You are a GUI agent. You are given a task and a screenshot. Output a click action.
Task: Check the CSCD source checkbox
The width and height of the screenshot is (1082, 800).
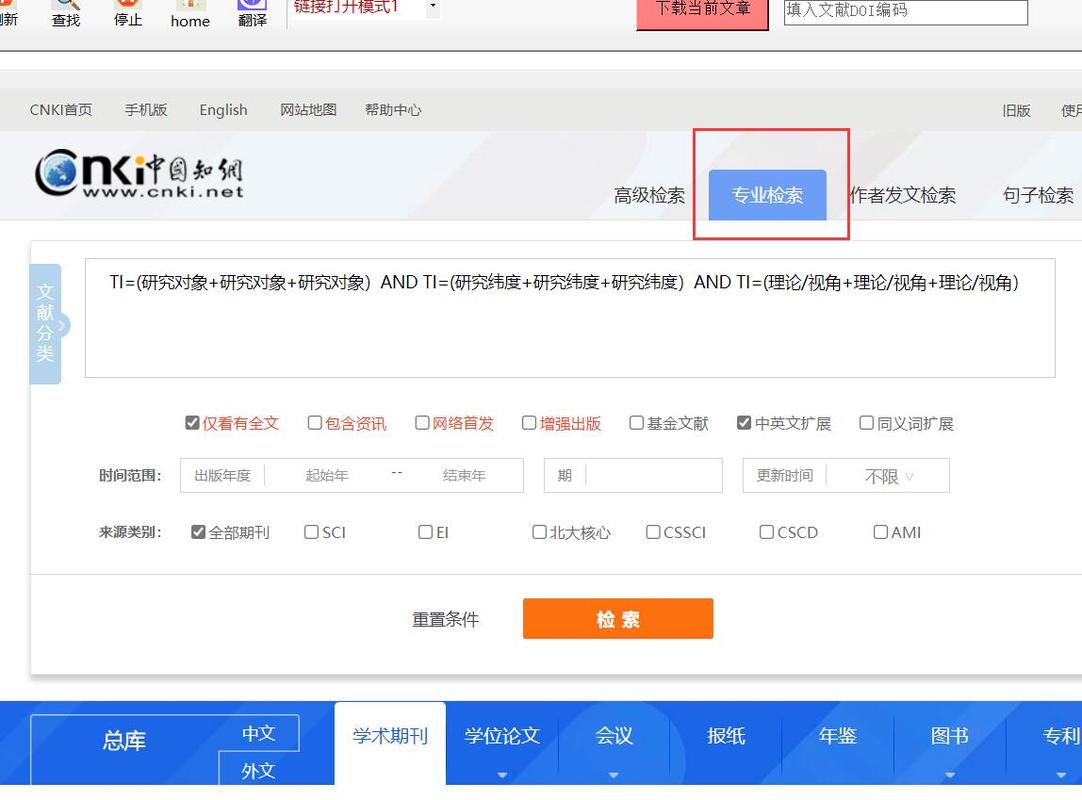click(767, 531)
